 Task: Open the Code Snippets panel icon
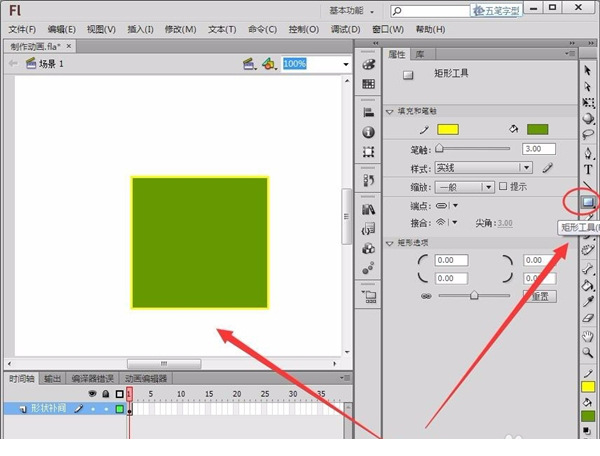point(368,229)
